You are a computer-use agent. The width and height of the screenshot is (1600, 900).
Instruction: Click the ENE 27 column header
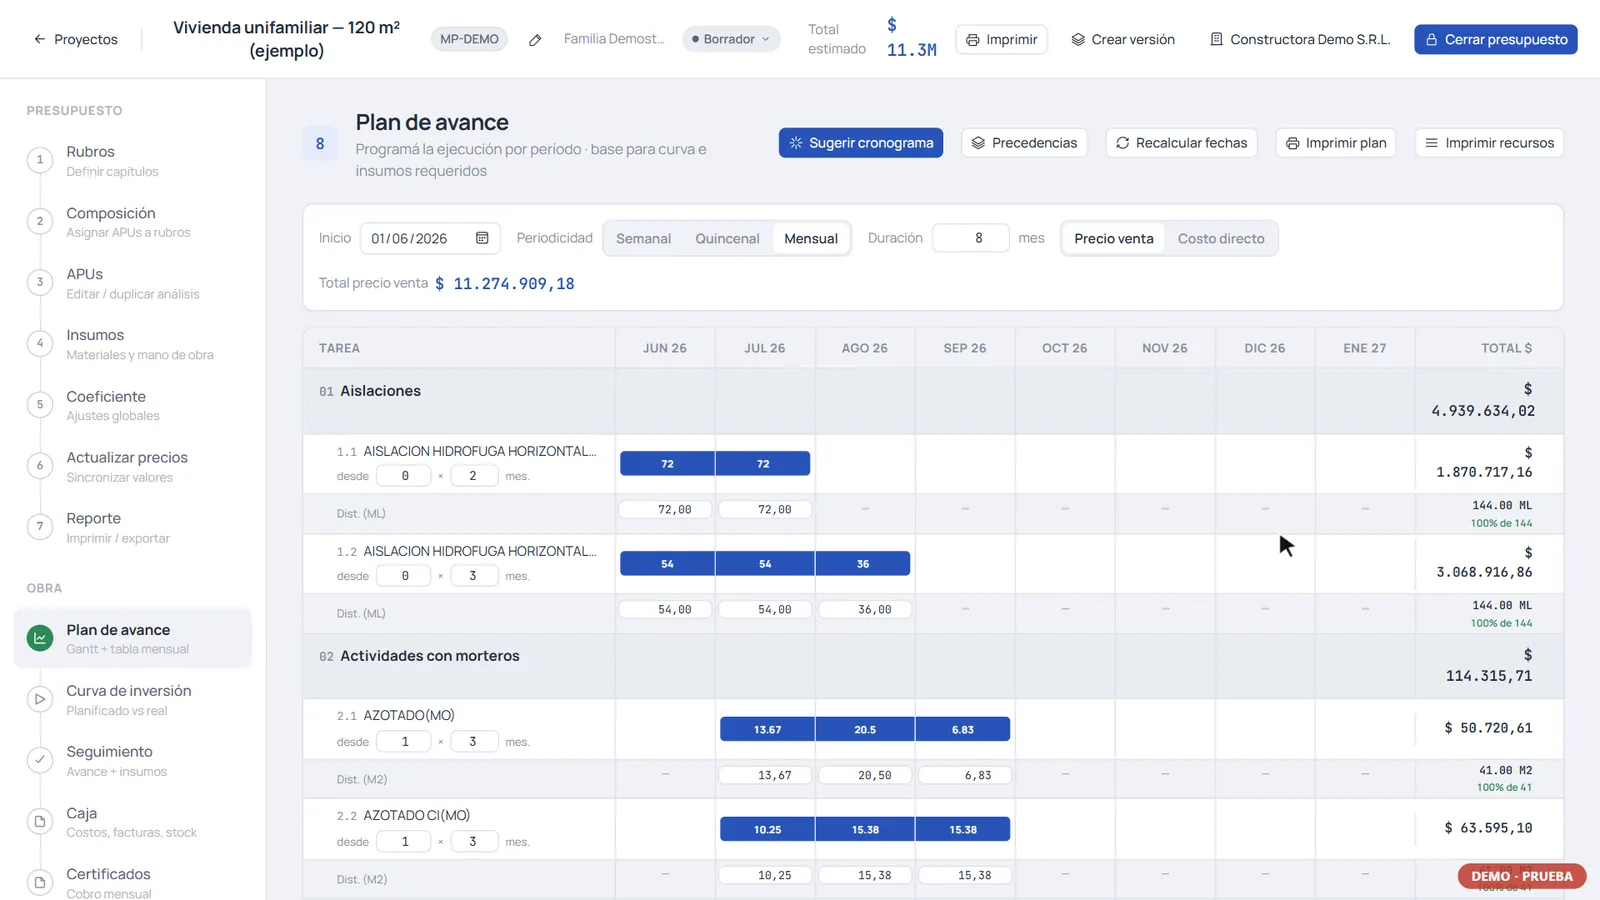click(x=1365, y=348)
